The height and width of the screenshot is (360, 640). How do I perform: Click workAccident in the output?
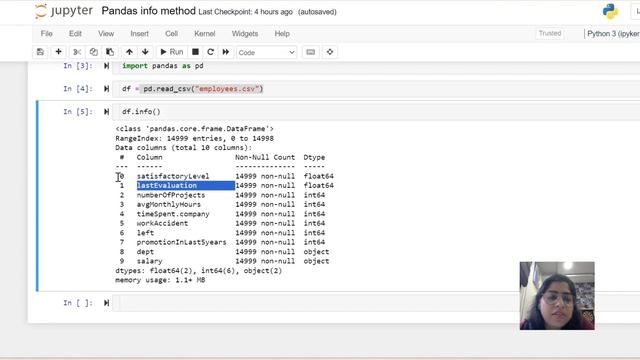pos(162,223)
